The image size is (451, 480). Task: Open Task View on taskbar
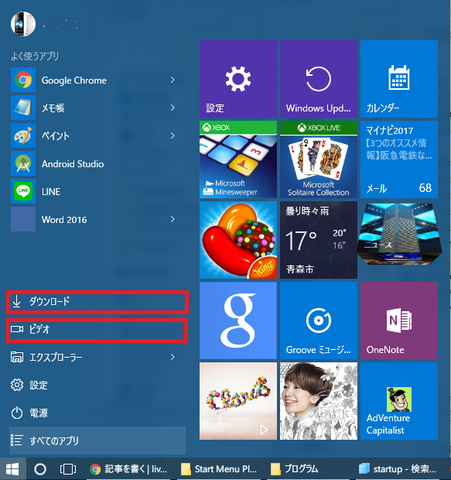pos(68,469)
